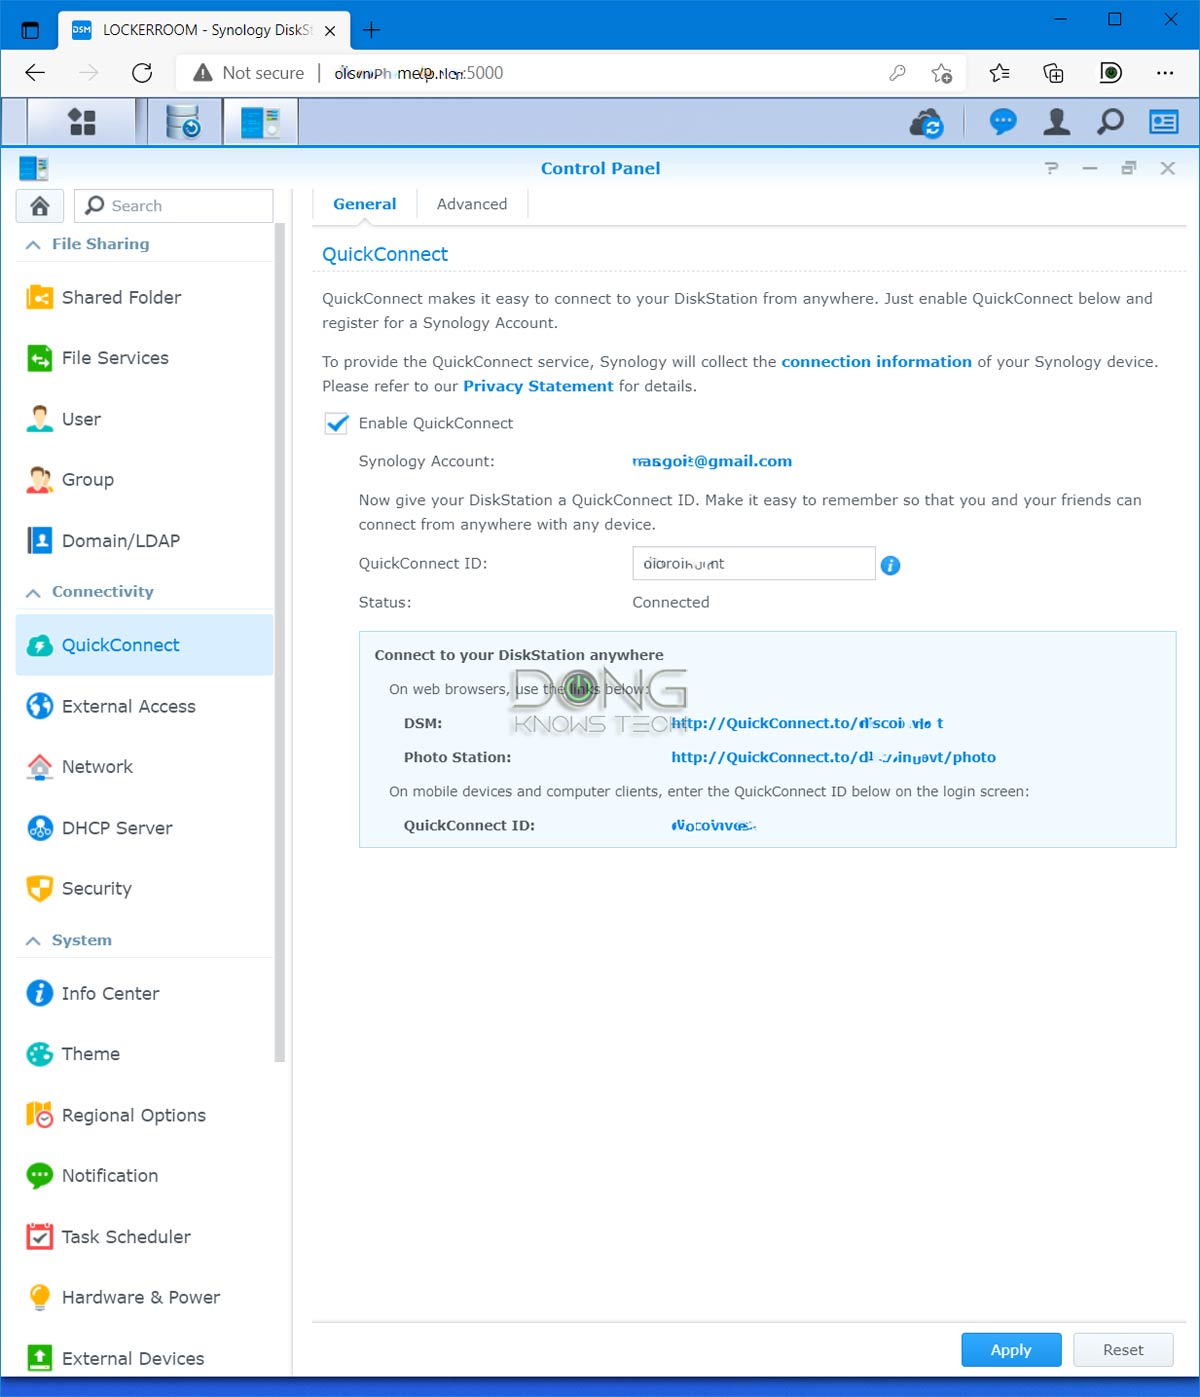Open Group settings
The width and height of the screenshot is (1200, 1397).
(x=144, y=480)
